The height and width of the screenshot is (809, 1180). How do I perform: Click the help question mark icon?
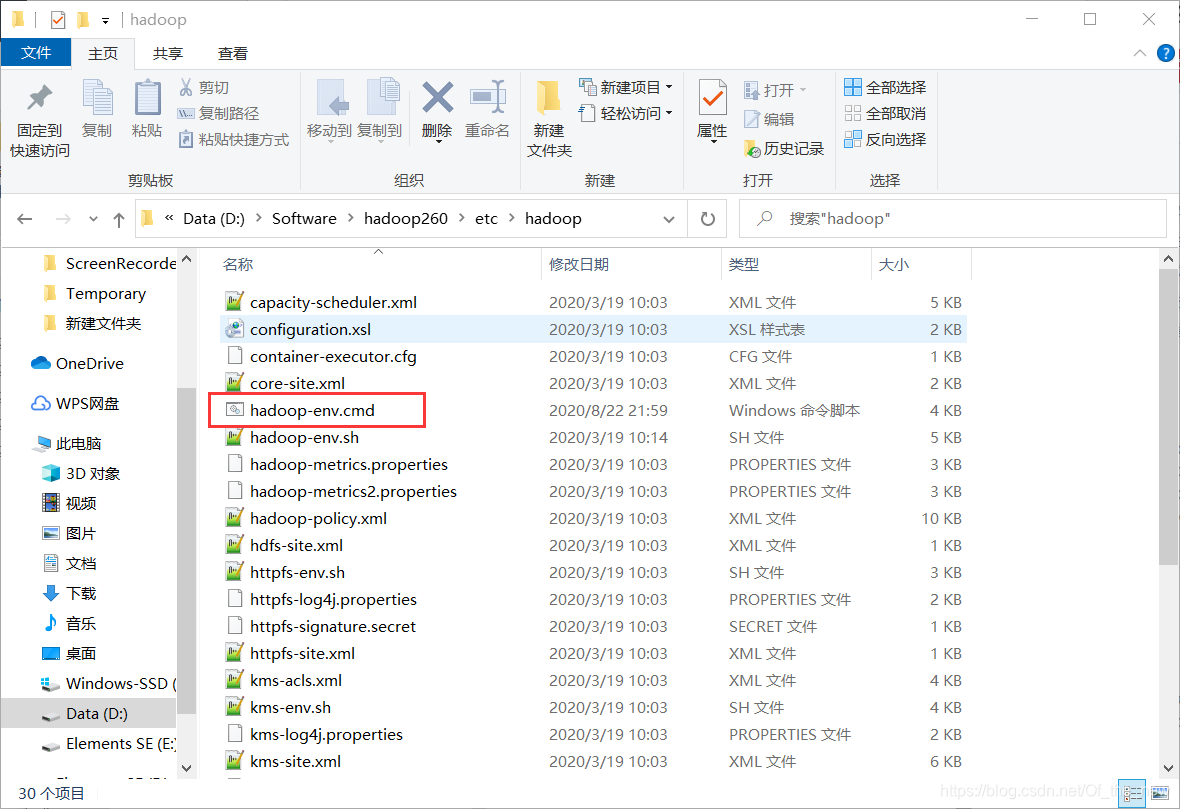pyautogui.click(x=1165, y=53)
